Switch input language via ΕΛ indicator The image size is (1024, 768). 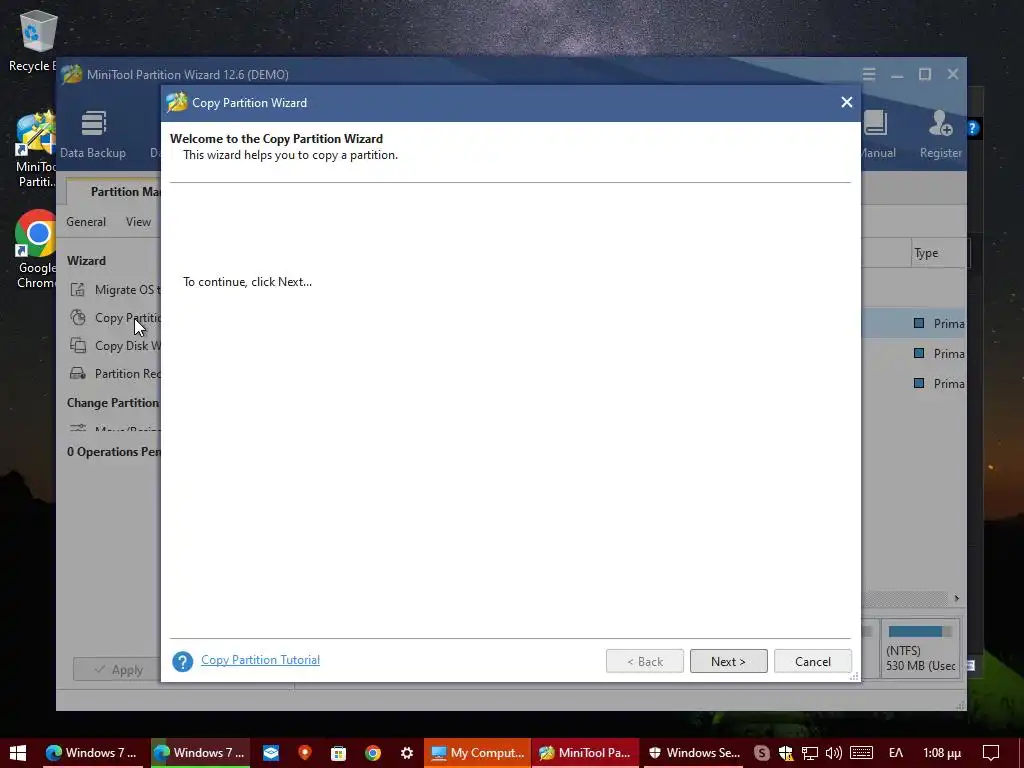(896, 753)
